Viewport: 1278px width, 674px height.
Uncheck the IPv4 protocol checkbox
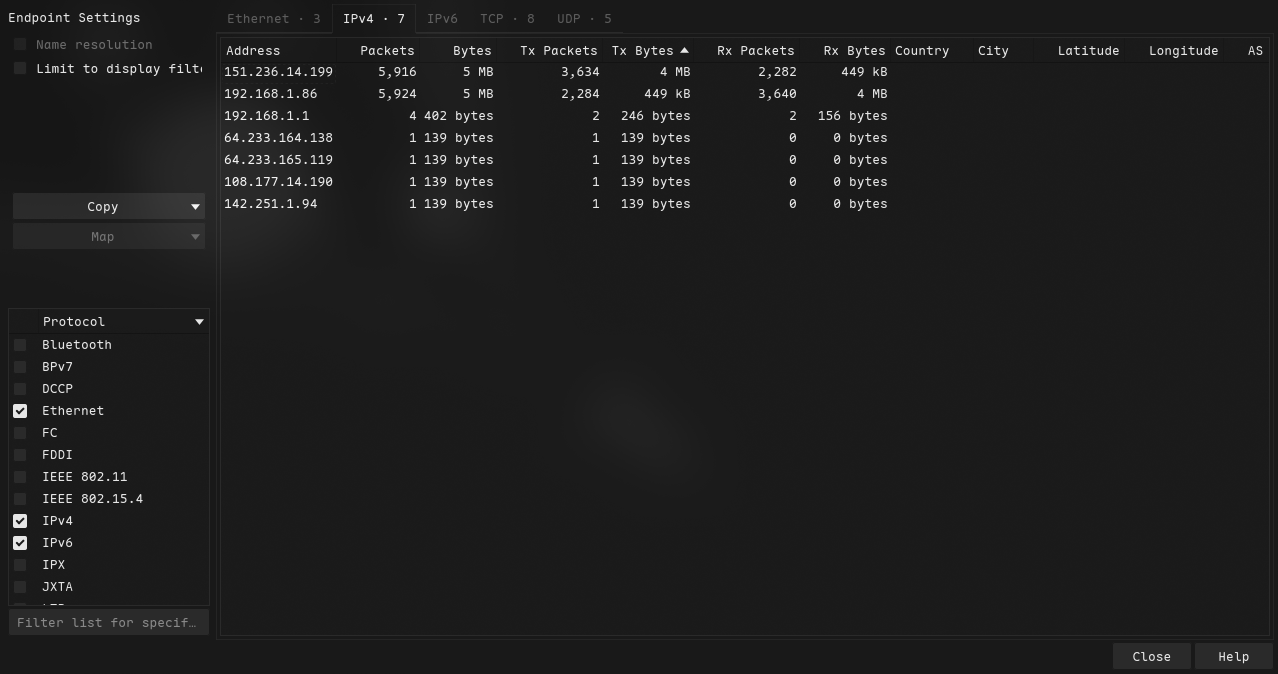pyautogui.click(x=20, y=521)
